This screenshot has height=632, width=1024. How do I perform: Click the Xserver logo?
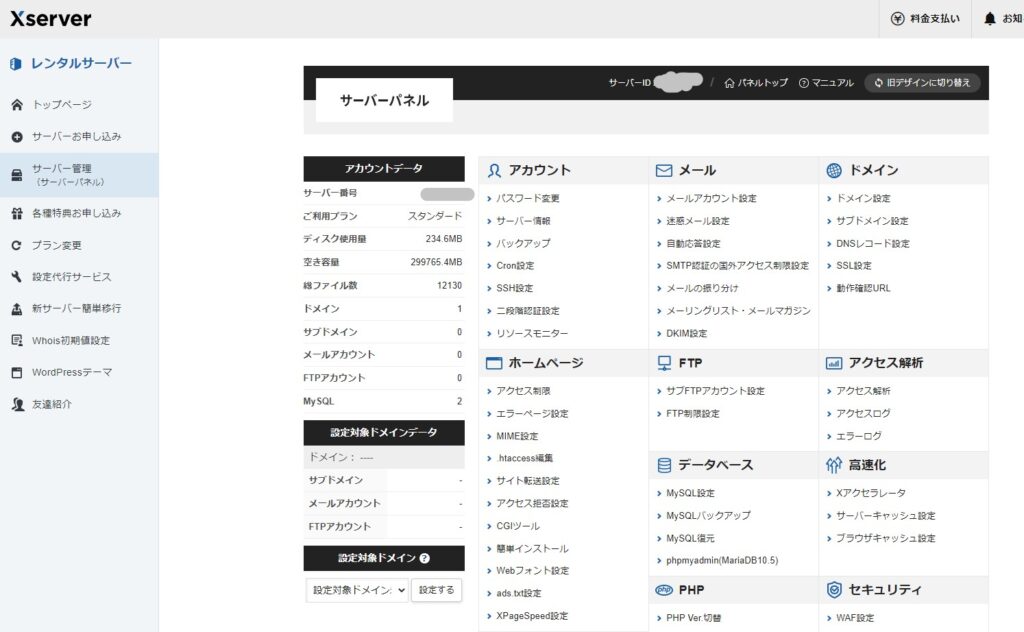(x=51, y=18)
